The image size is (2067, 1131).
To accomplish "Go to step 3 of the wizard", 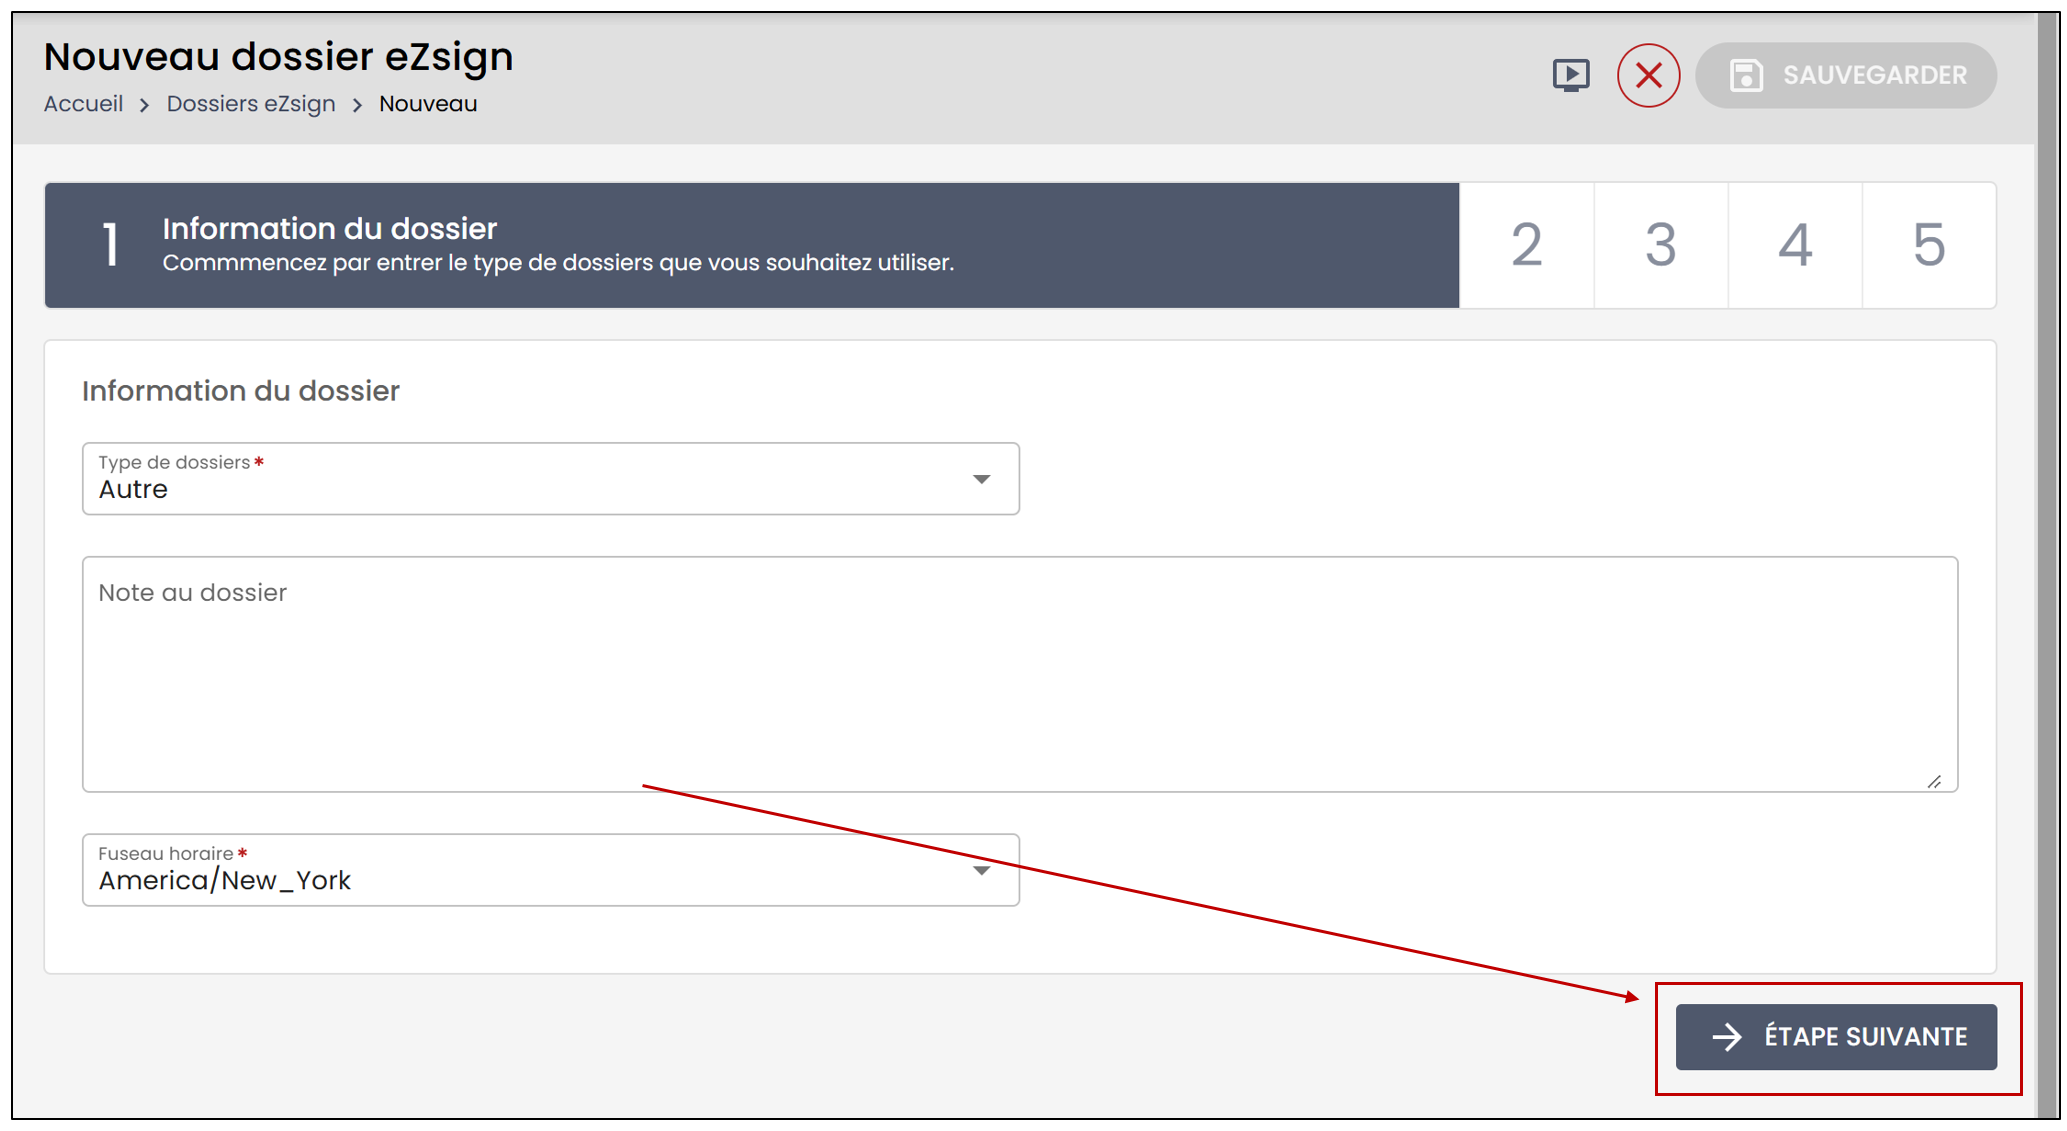I will pyautogui.click(x=1660, y=245).
